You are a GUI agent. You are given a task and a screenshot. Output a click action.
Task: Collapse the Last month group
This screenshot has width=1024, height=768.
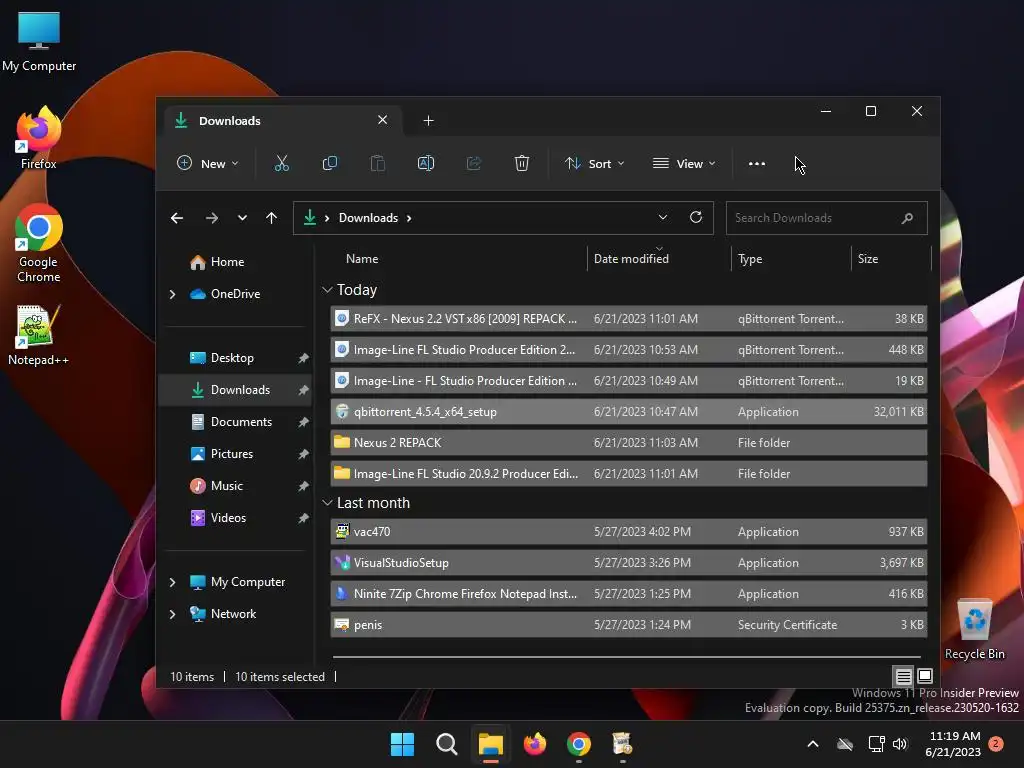(327, 503)
